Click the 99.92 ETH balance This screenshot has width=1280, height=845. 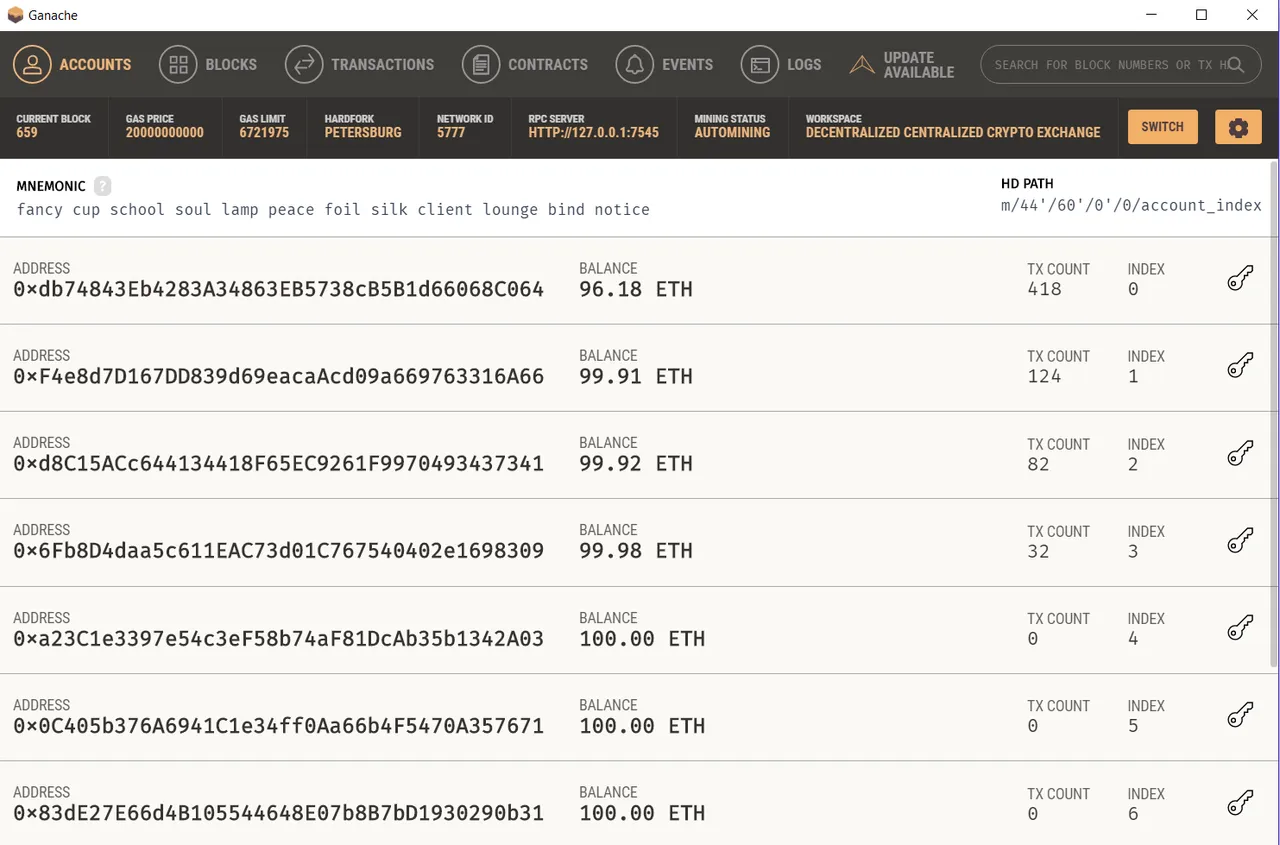tap(636, 464)
